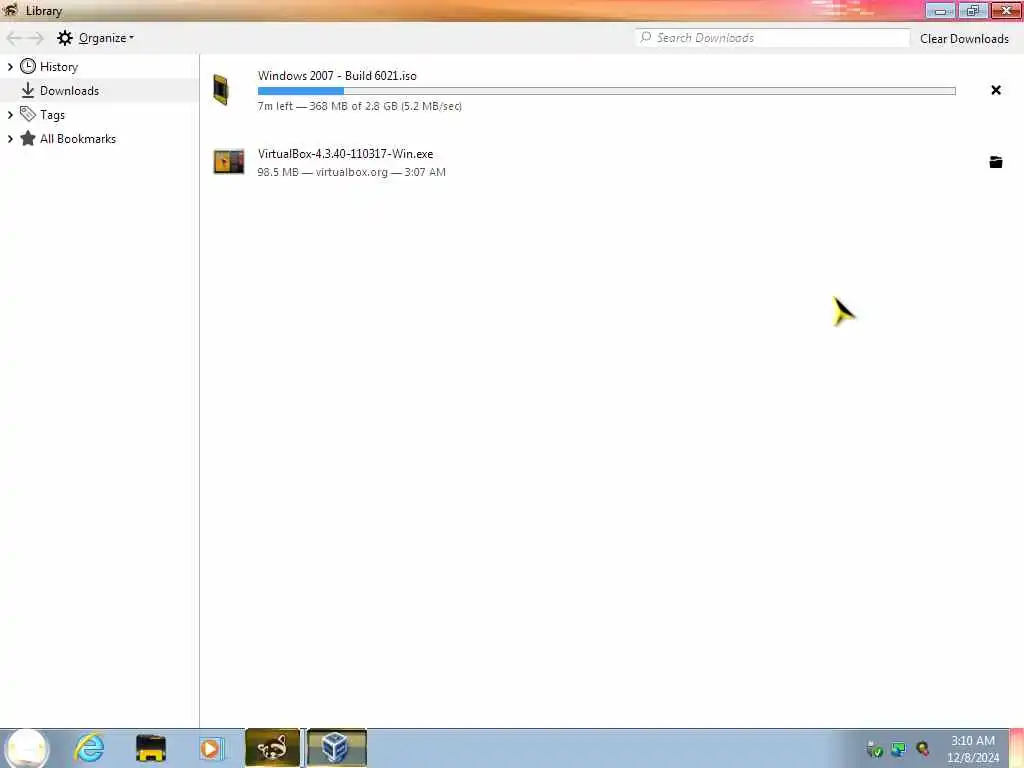Go forward with the right arrow
The height and width of the screenshot is (768, 1024).
tap(35, 38)
